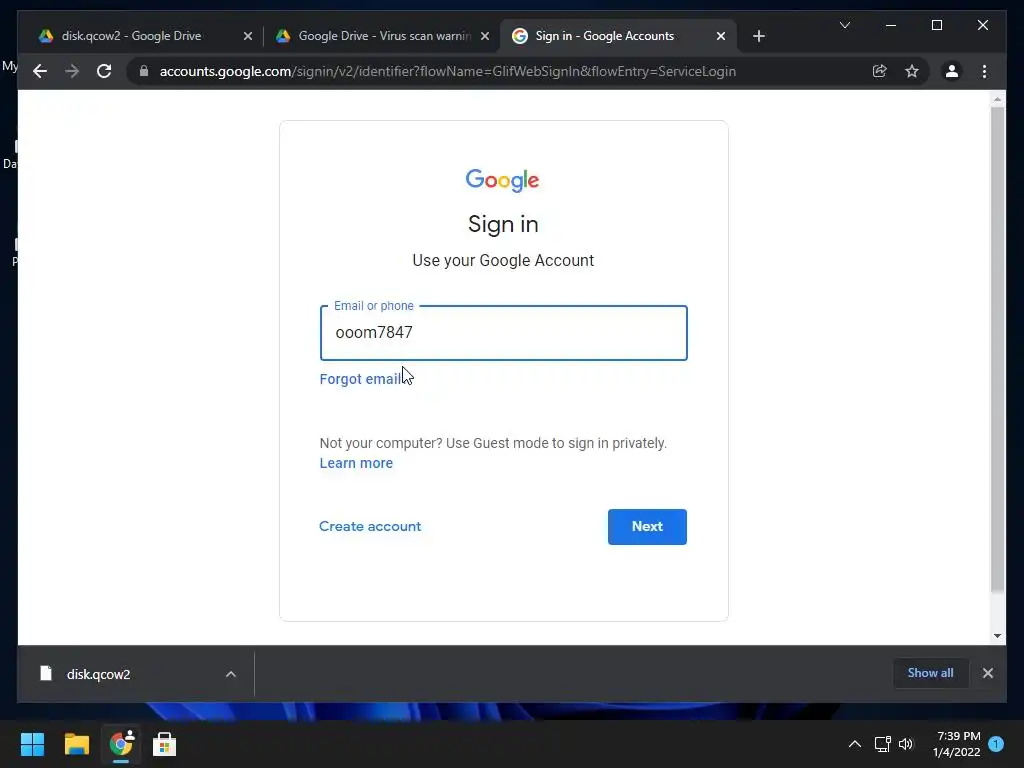Click the address bar URL
The width and height of the screenshot is (1024, 768).
(447, 71)
